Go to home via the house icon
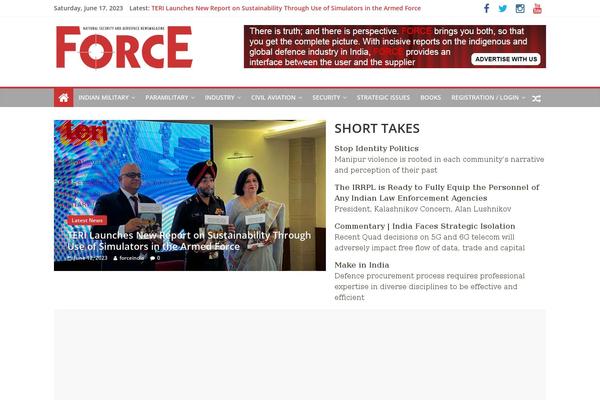Screen dimensions: 600x400 tap(64, 98)
